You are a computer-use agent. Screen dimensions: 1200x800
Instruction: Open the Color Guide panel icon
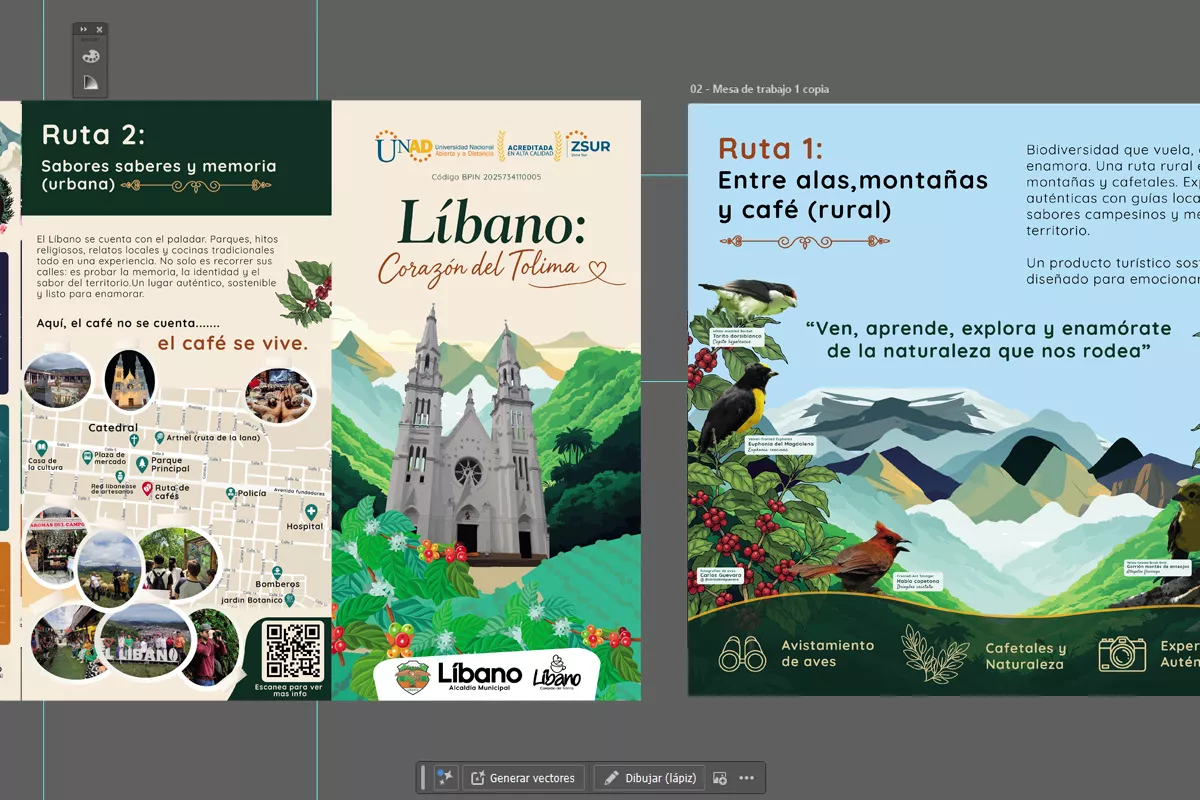tap(90, 82)
